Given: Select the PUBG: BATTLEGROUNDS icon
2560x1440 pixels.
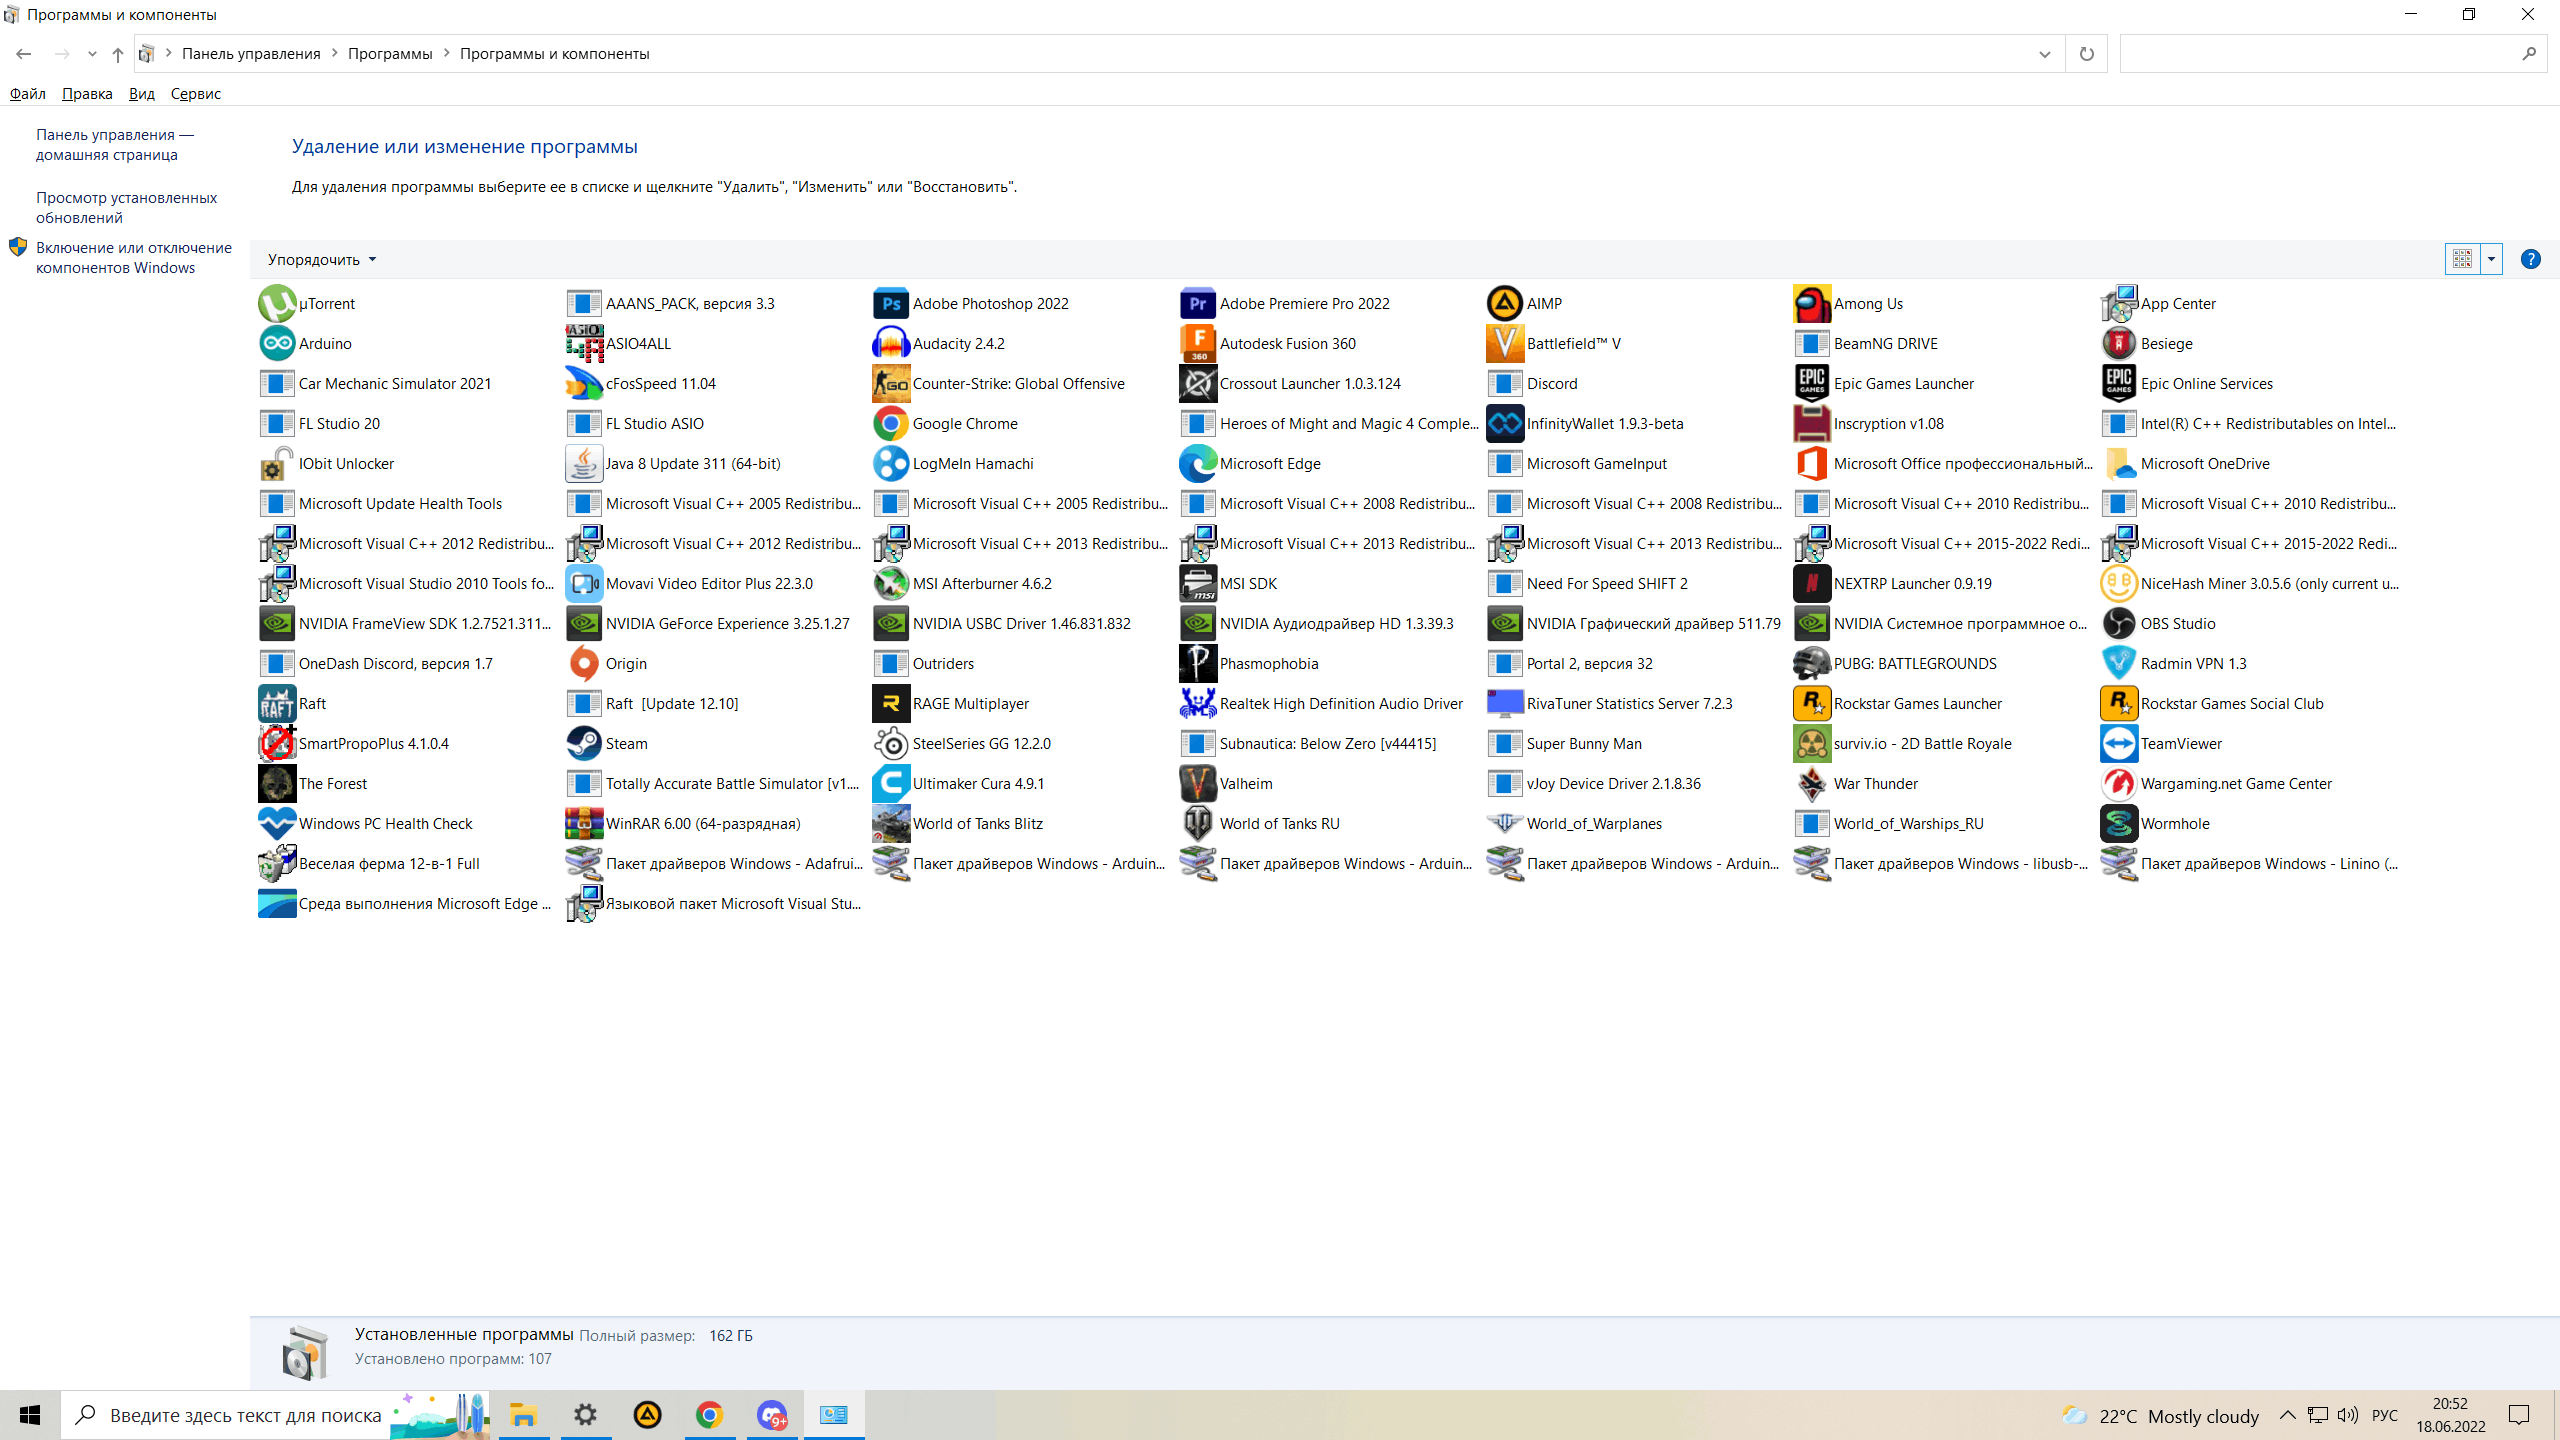Looking at the screenshot, I should pos(1812,664).
